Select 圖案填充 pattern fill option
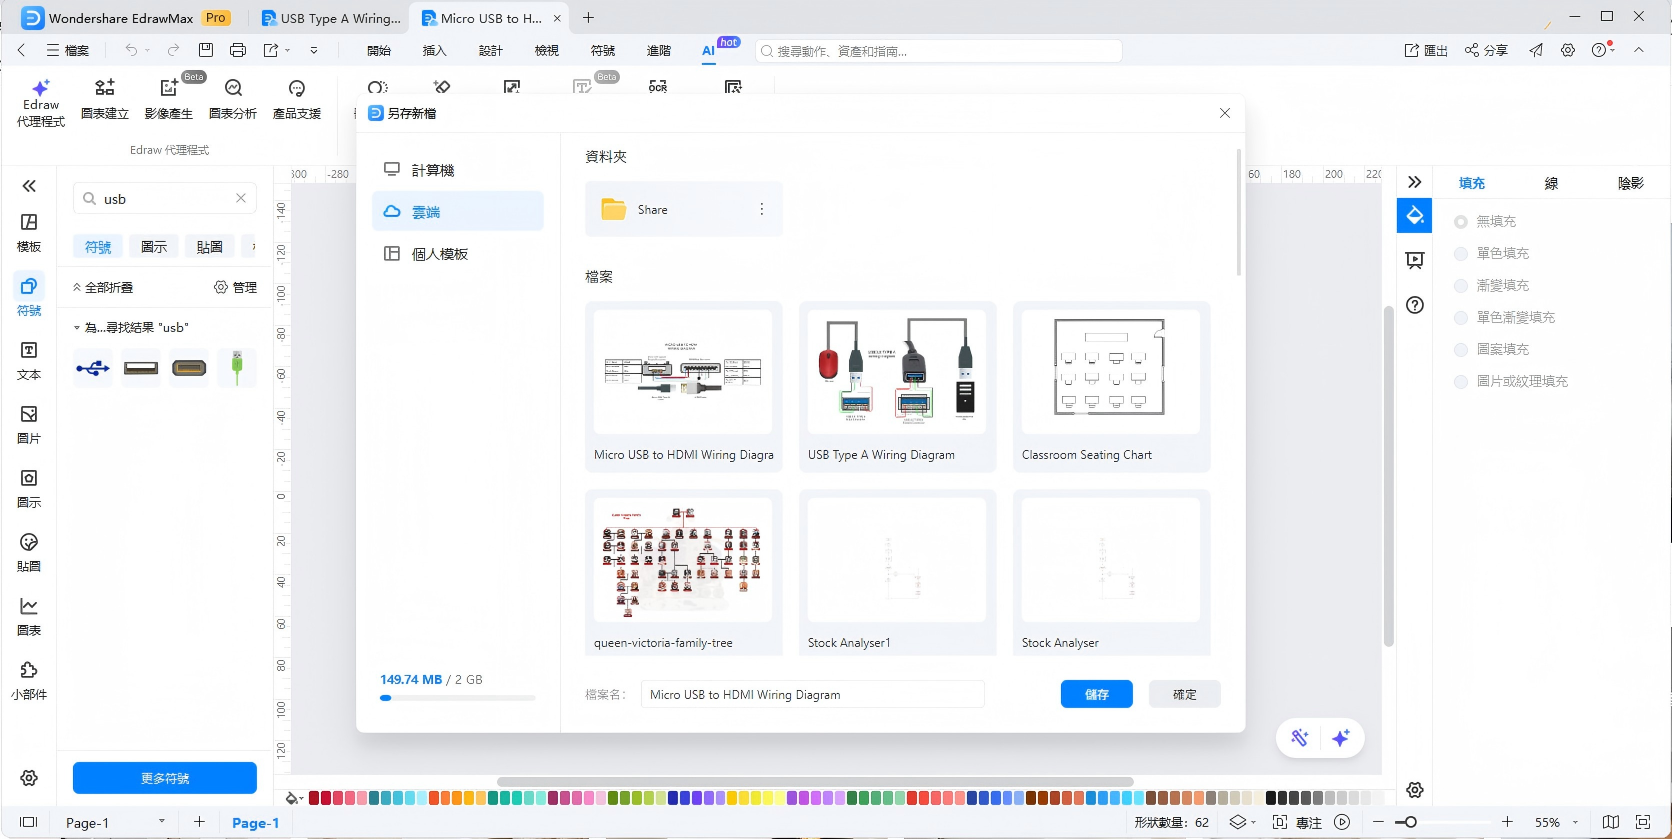 [1492, 349]
